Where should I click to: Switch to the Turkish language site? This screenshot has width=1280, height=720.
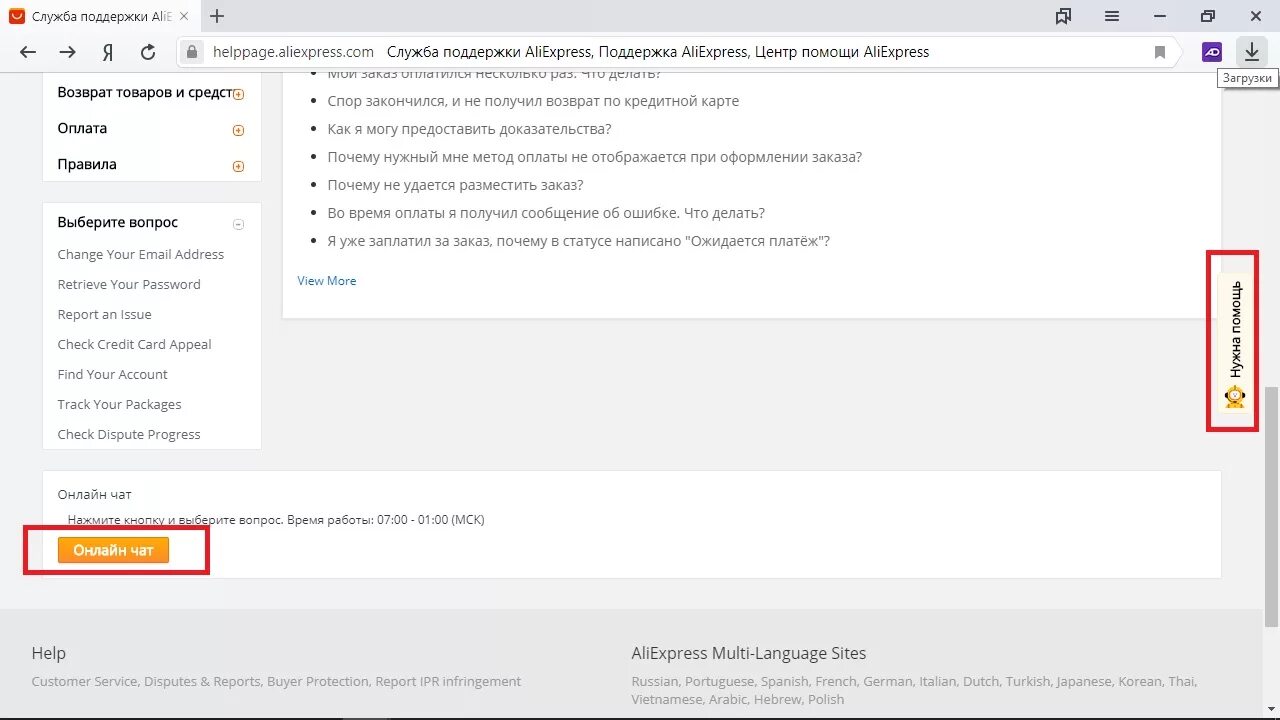pos(1028,681)
